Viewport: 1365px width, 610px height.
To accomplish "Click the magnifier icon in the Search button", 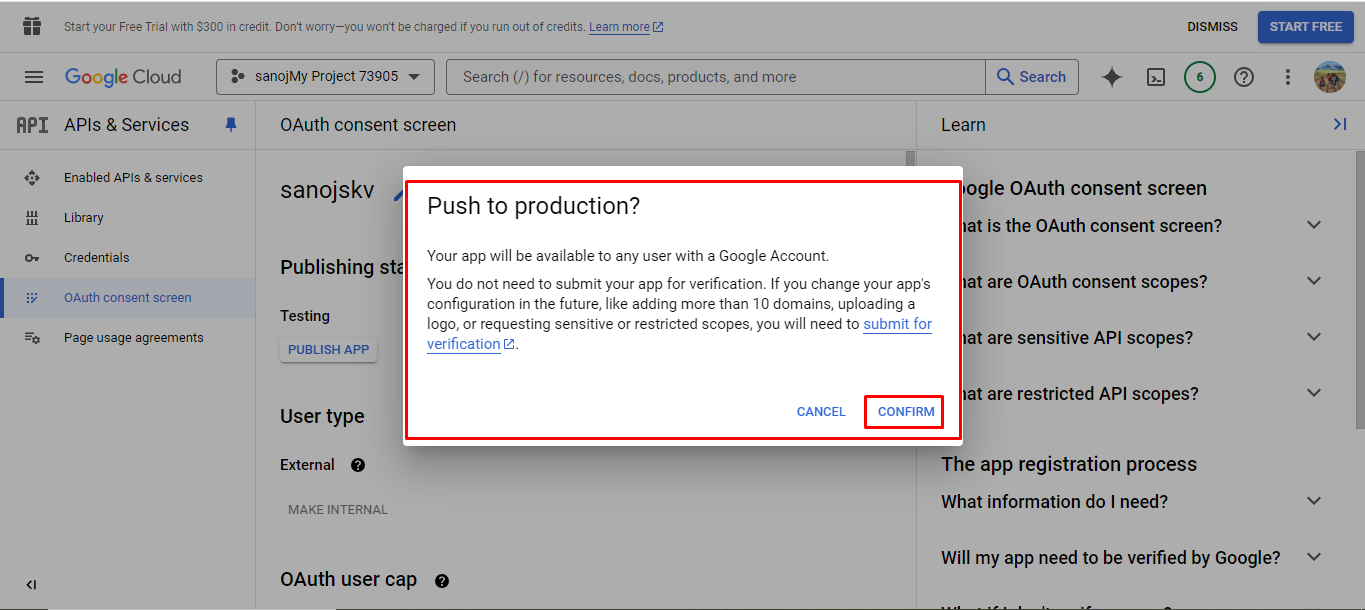I will click(1006, 77).
